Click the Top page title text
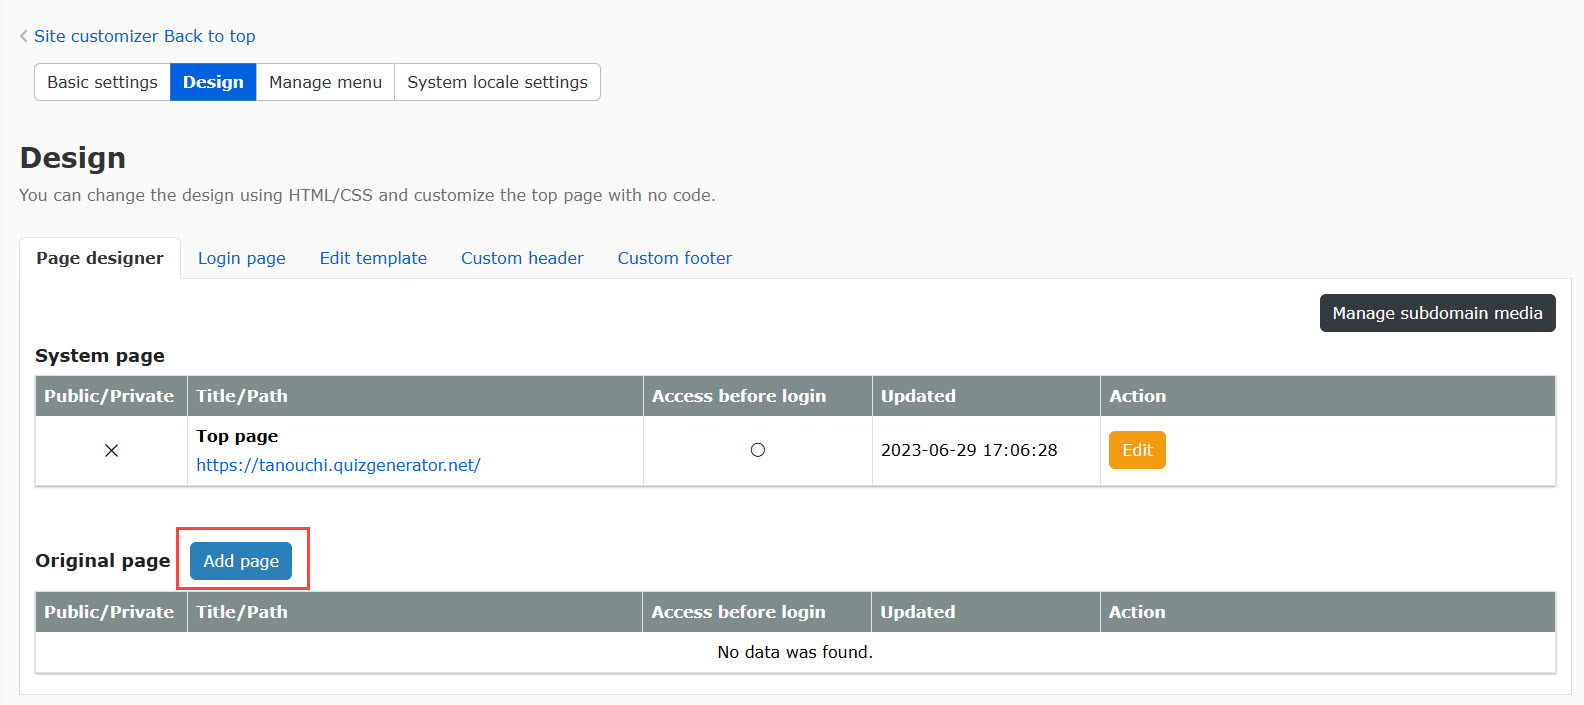Screen dimensions: 1584x705 (237, 436)
